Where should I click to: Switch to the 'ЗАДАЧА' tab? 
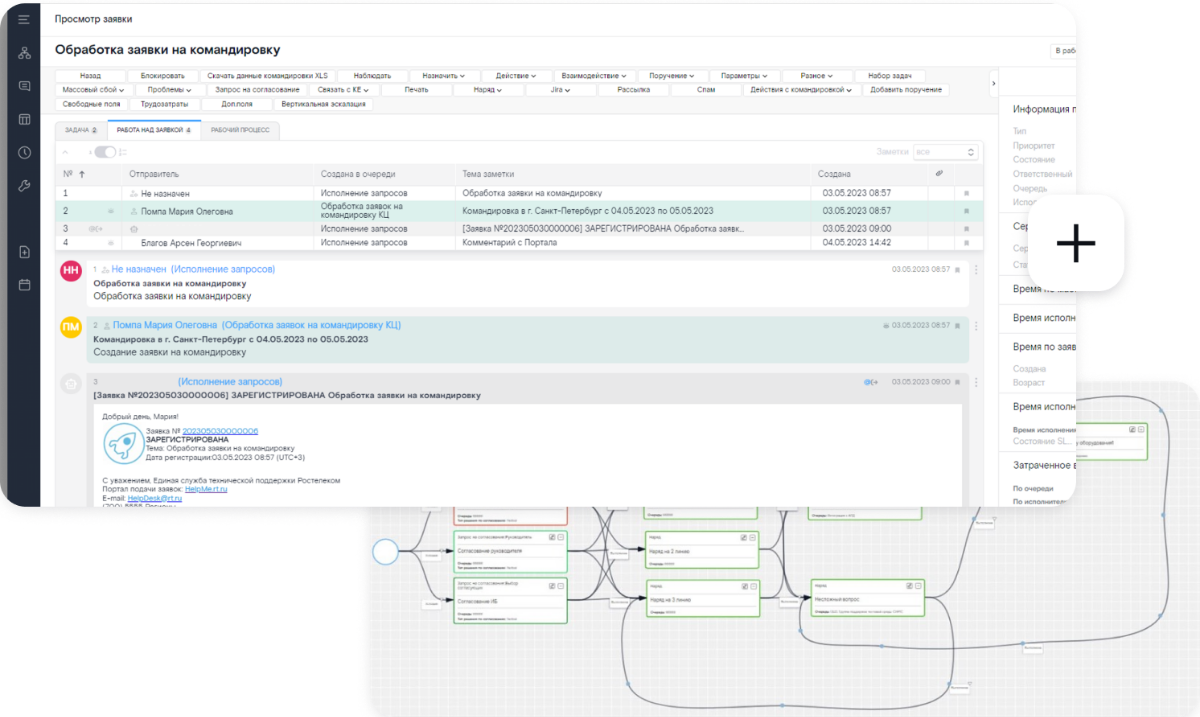[82, 130]
